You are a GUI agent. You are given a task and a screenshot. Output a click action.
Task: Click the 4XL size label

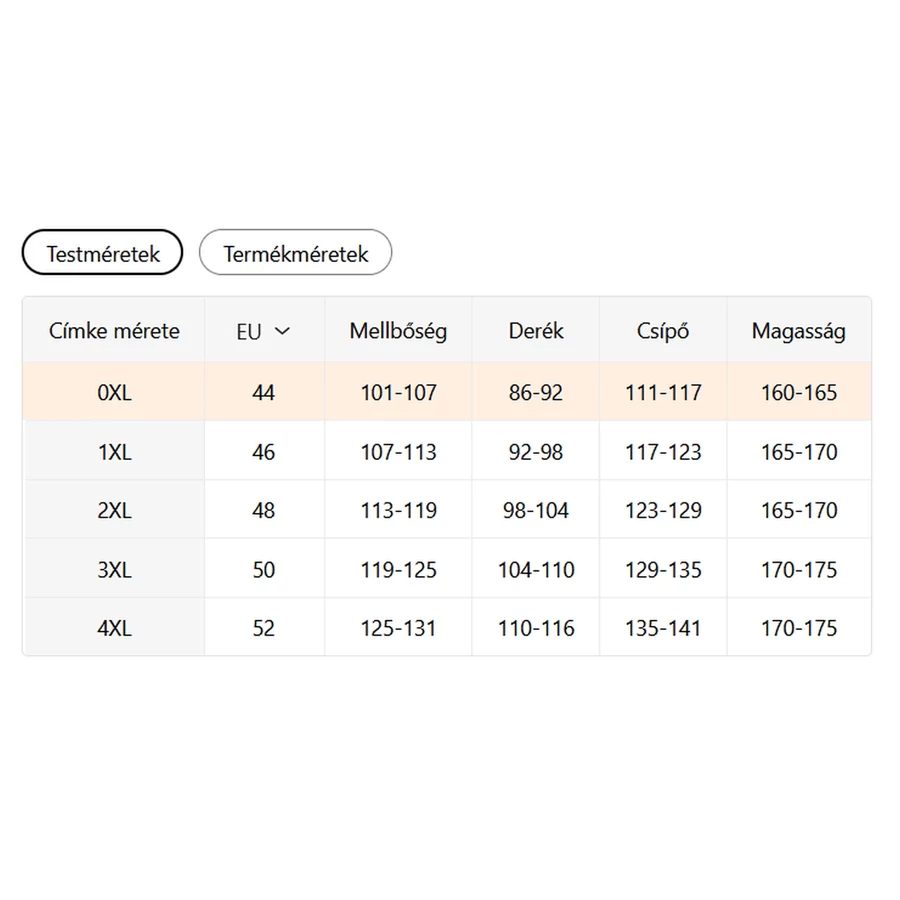[x=114, y=629]
